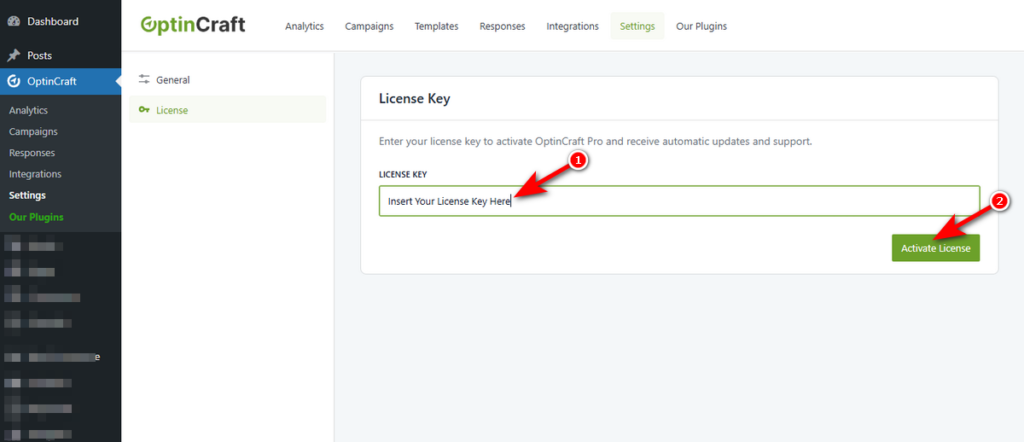Focus the License Key input field
The height and width of the screenshot is (442, 1024).
[679, 201]
